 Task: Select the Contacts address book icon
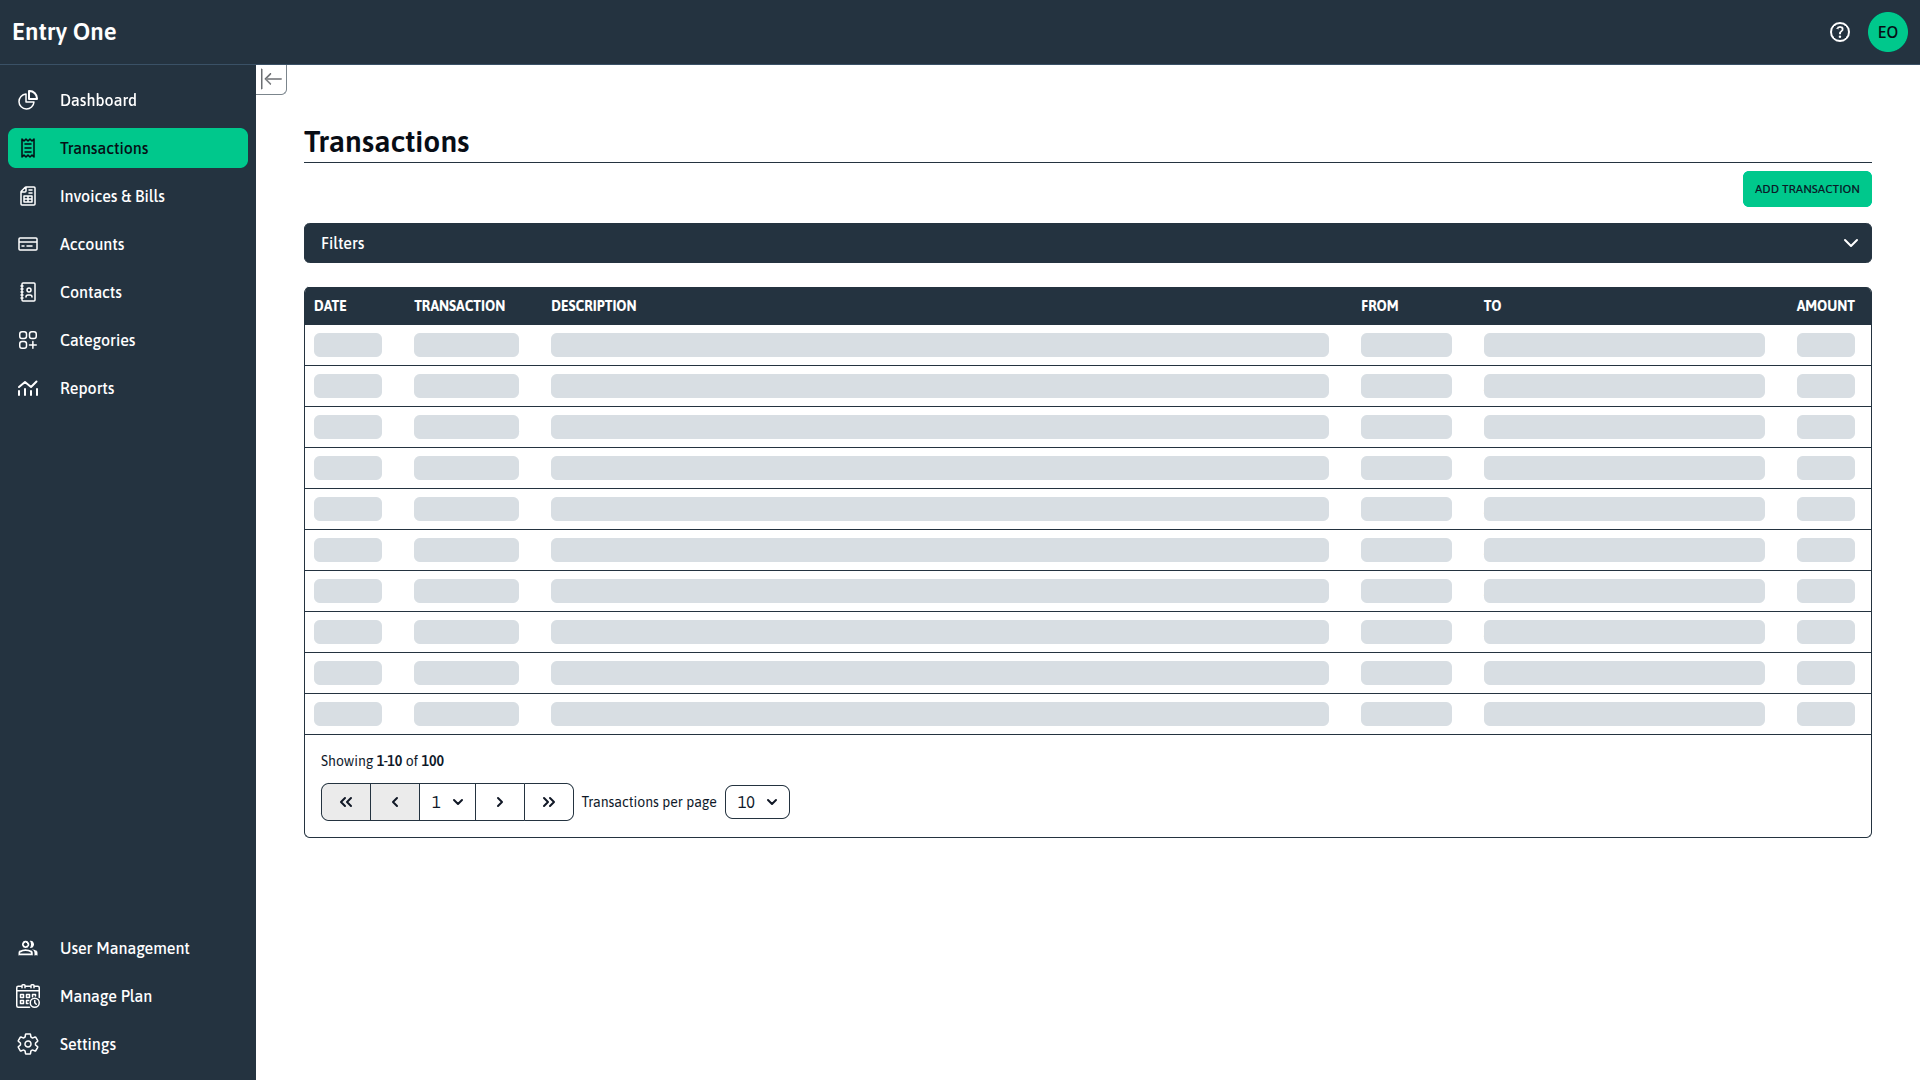28,291
